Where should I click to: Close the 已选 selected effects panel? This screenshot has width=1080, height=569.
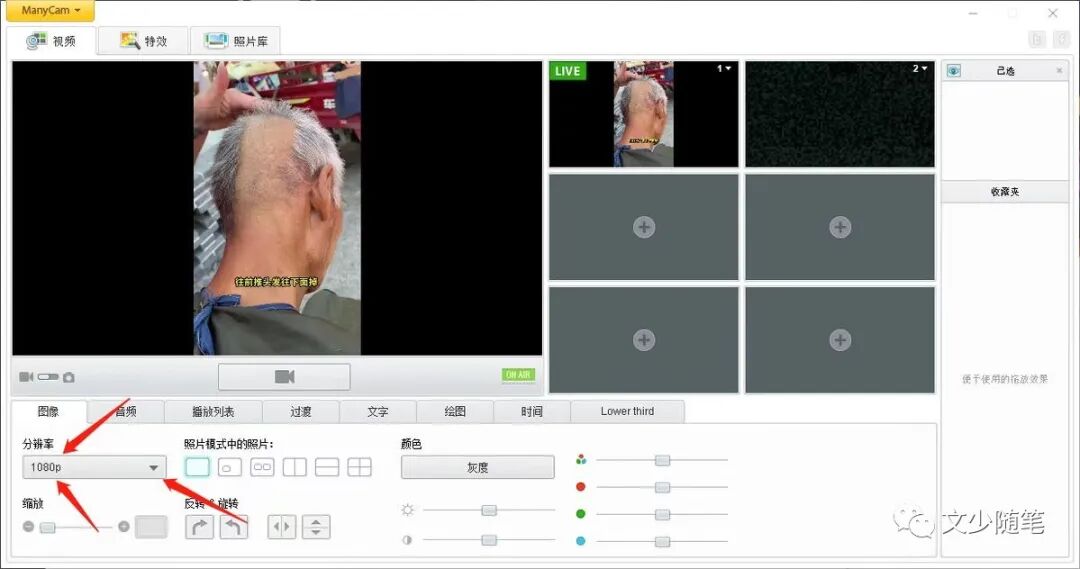click(x=1059, y=70)
